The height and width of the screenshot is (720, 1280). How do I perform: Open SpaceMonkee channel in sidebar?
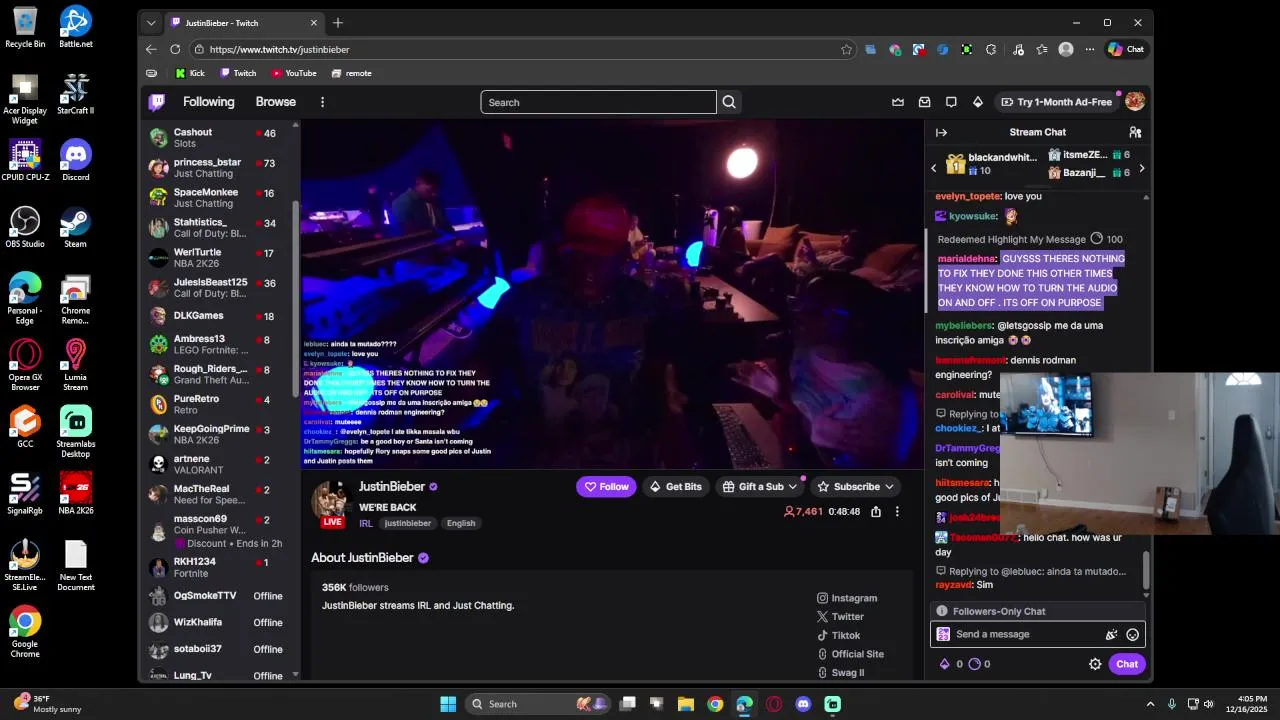(x=220, y=197)
